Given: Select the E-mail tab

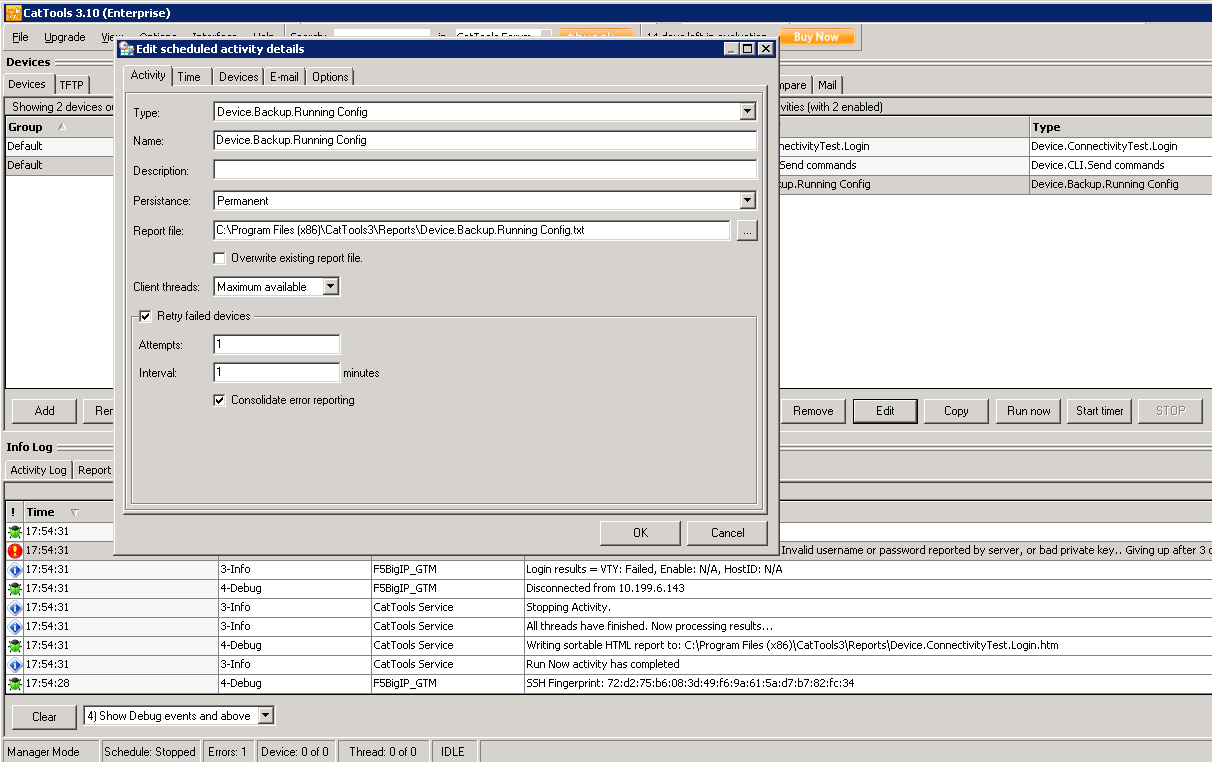Looking at the screenshot, I should pyautogui.click(x=284, y=77).
